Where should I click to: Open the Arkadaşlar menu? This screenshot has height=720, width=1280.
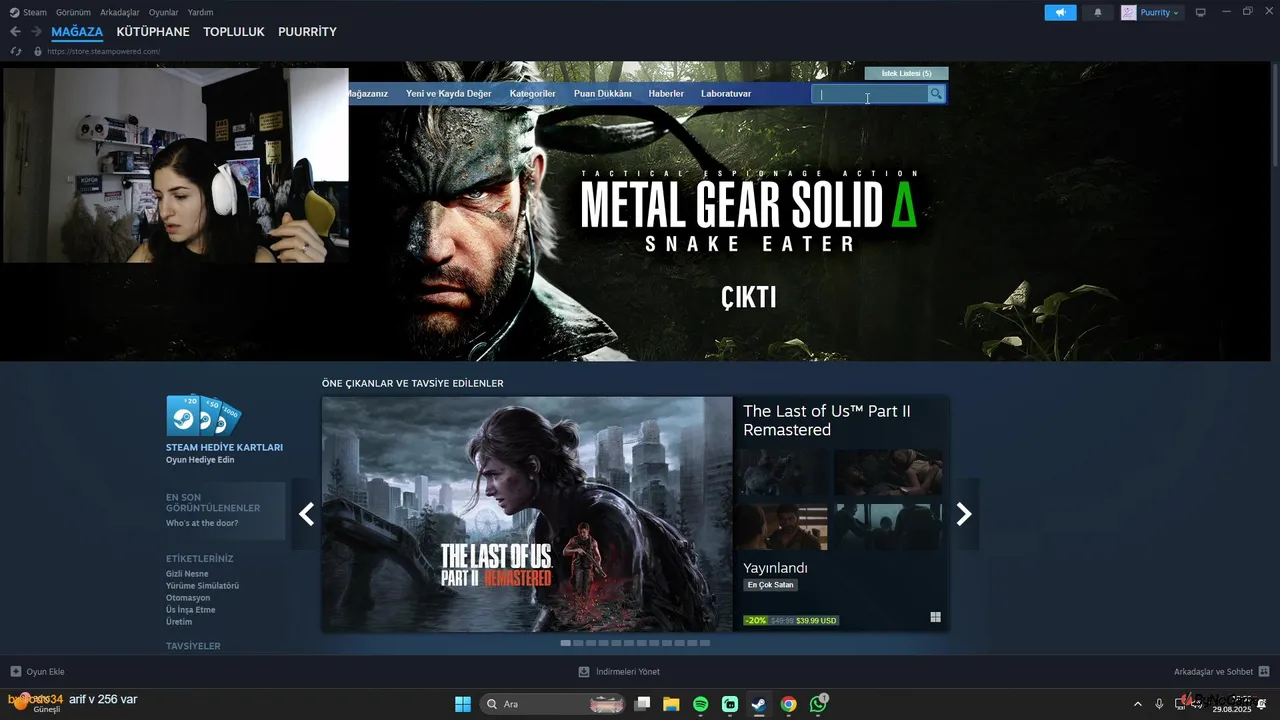point(119,12)
